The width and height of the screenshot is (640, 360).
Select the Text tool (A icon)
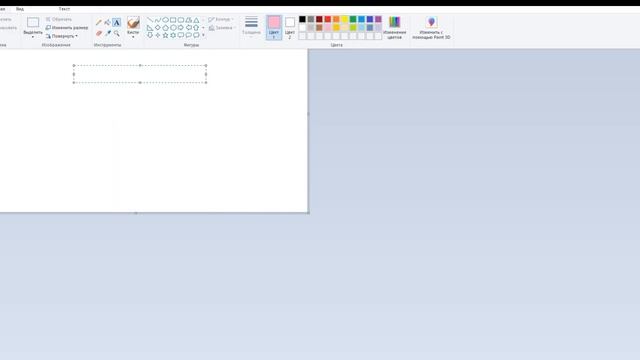[x=116, y=22]
